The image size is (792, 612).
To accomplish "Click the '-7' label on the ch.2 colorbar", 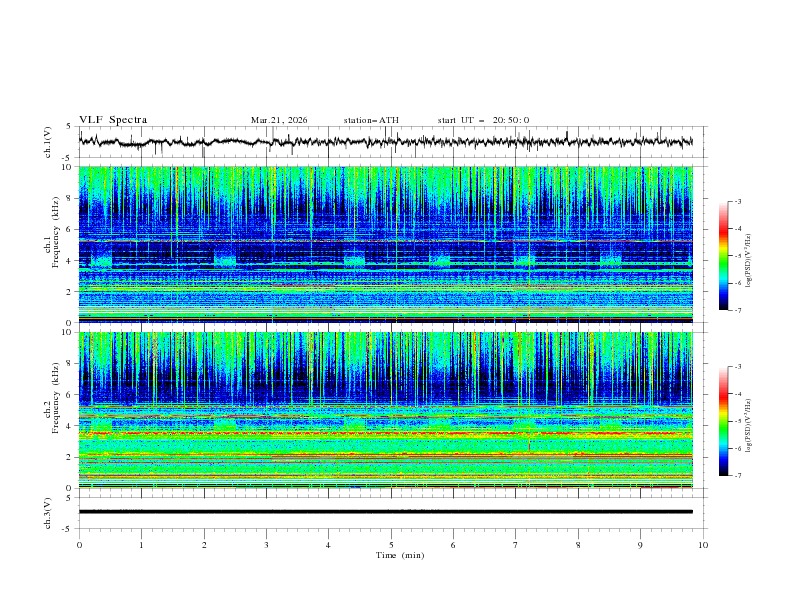I will pyautogui.click(x=737, y=476).
